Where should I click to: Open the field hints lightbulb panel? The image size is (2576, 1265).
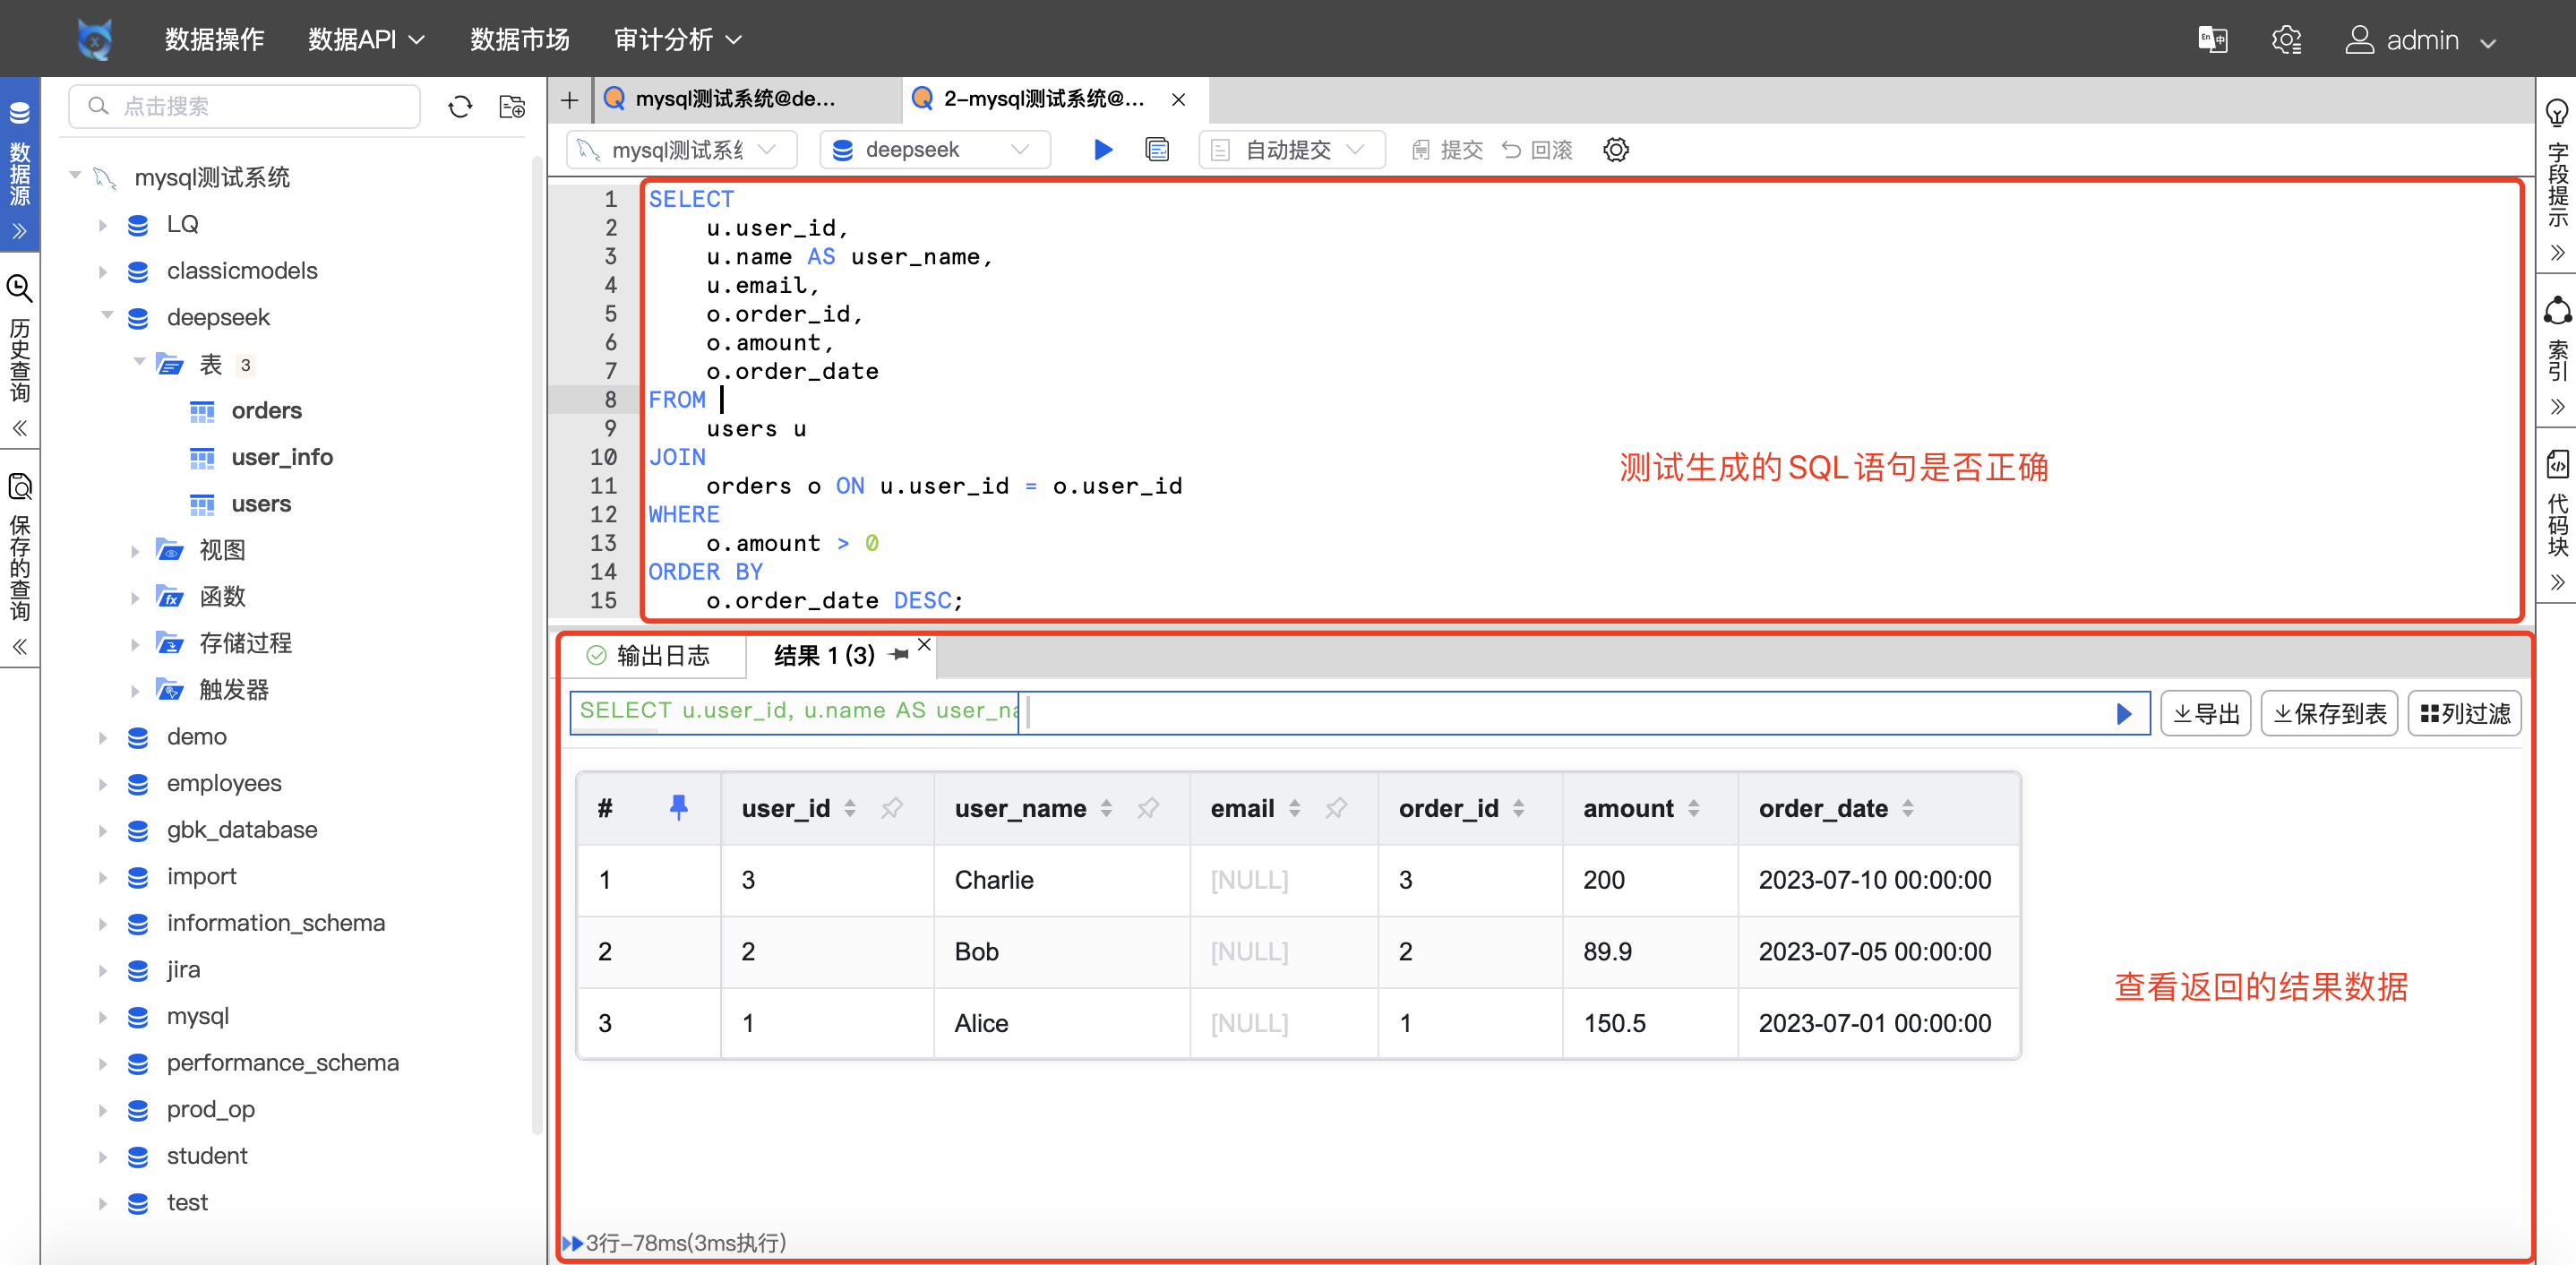pos(2556,112)
